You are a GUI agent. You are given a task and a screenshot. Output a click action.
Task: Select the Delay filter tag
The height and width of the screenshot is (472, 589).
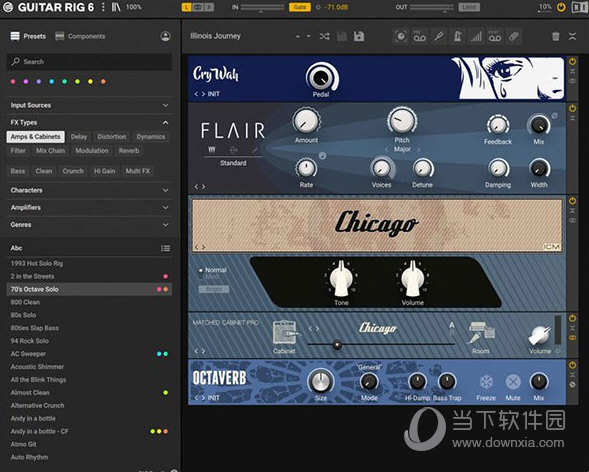pos(79,137)
